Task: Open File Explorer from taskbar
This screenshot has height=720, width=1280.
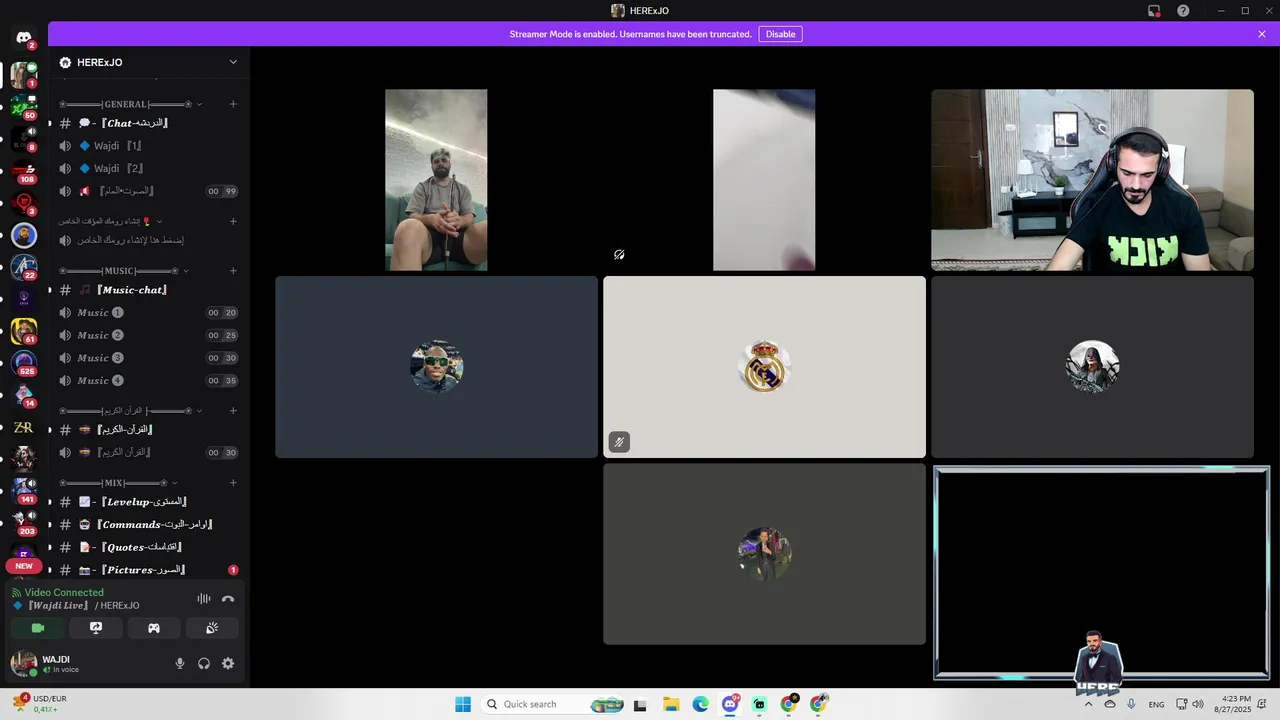Action: [670, 704]
